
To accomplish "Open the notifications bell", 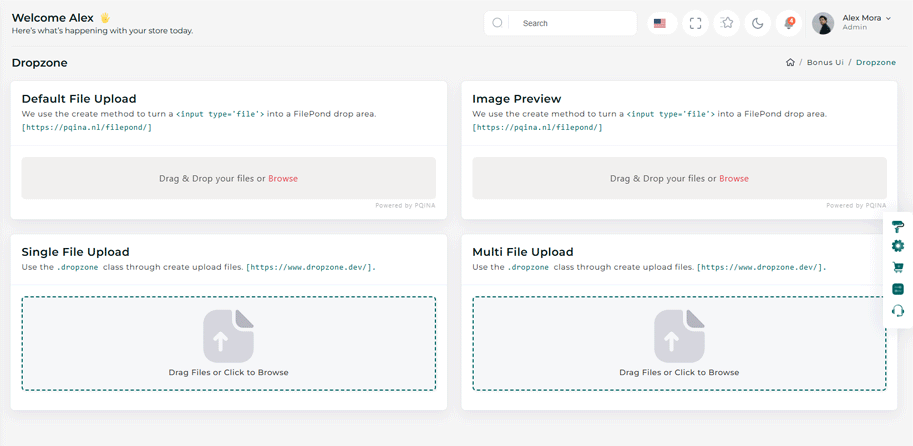I will coord(789,23).
